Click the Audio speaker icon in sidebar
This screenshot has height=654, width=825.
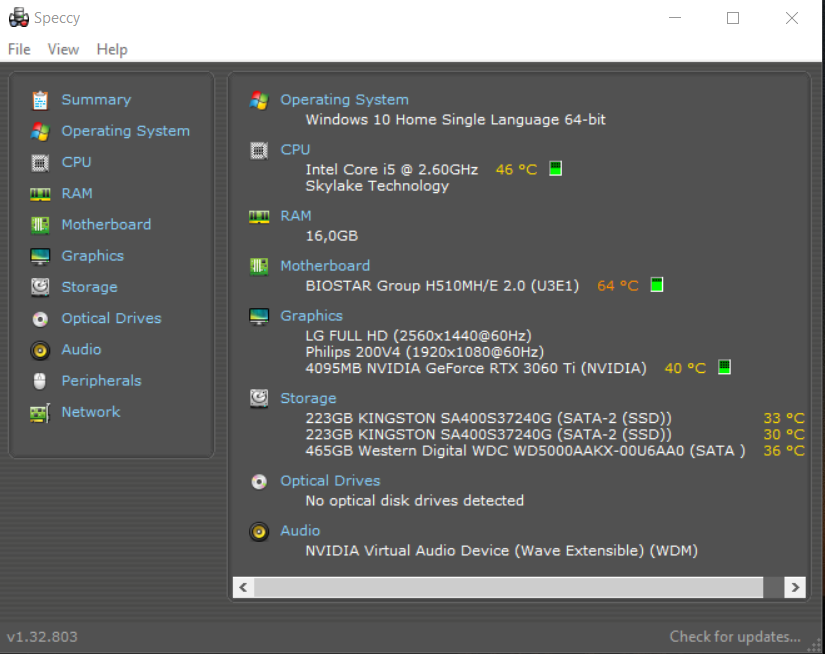click(x=40, y=350)
